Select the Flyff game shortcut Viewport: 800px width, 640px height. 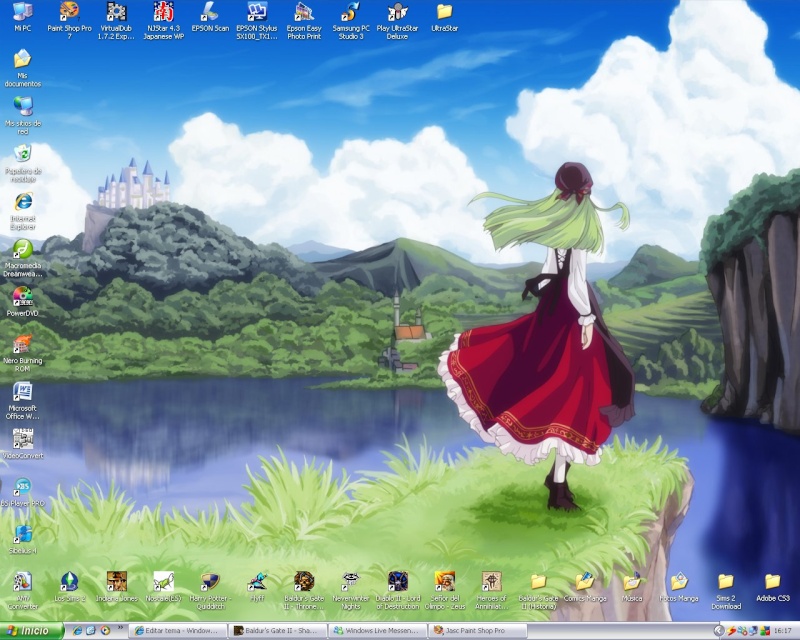coord(257,587)
